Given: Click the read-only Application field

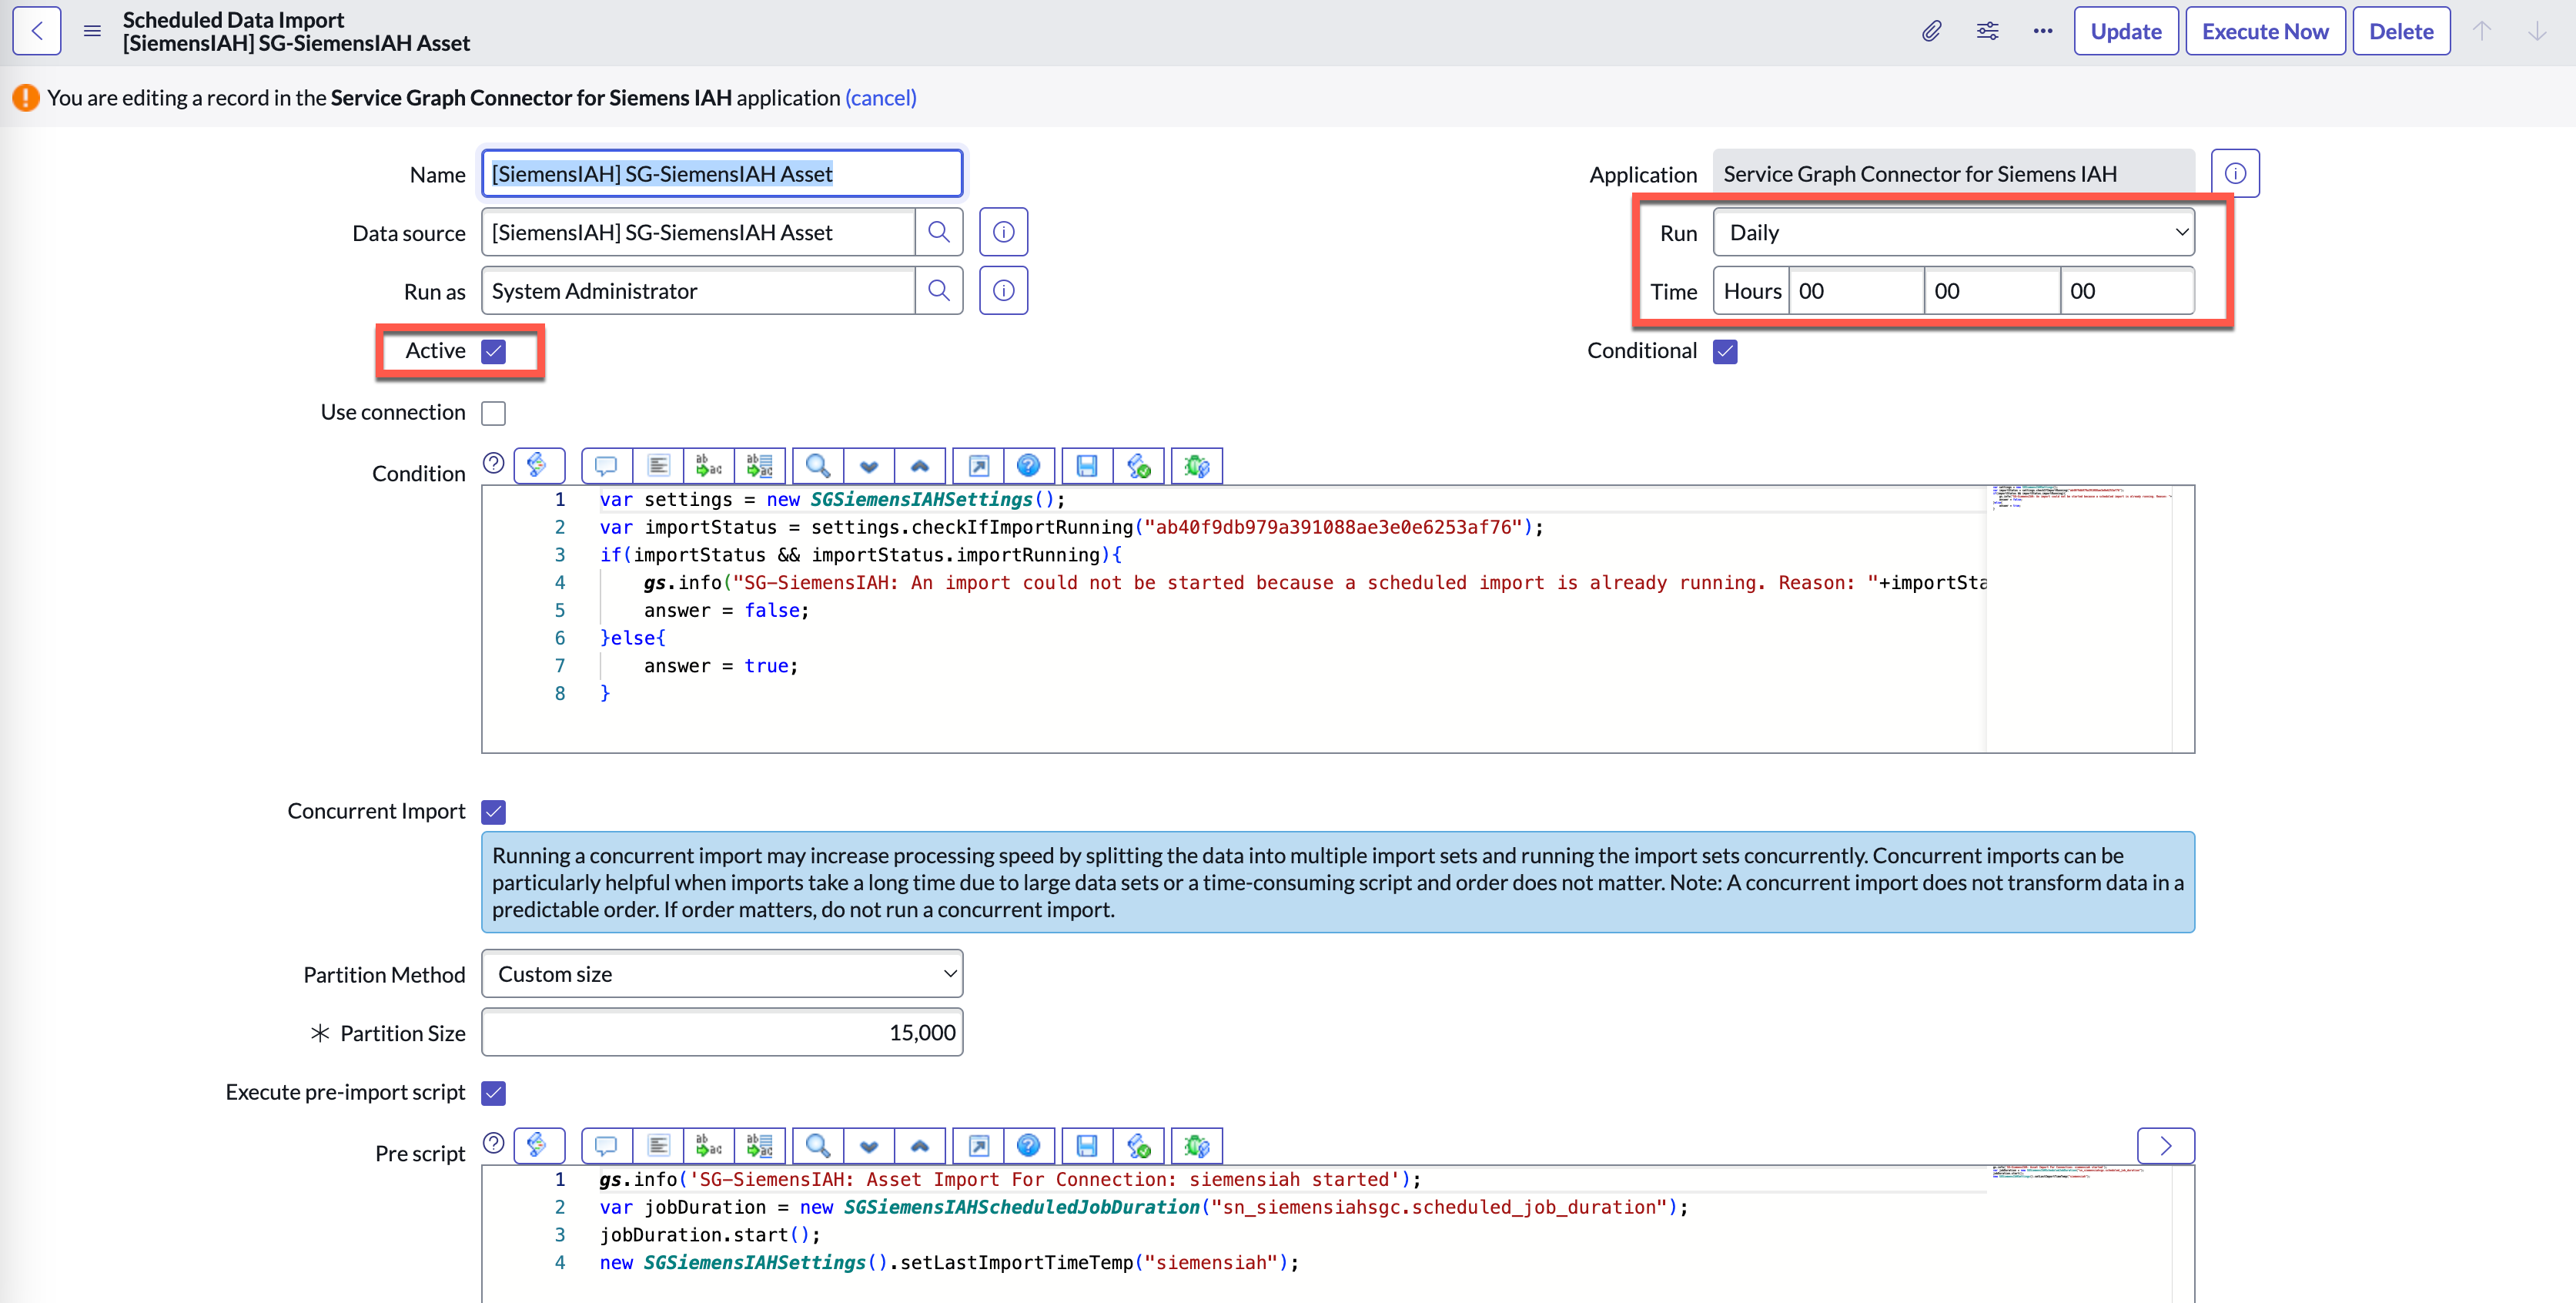Looking at the screenshot, I should [1954, 174].
